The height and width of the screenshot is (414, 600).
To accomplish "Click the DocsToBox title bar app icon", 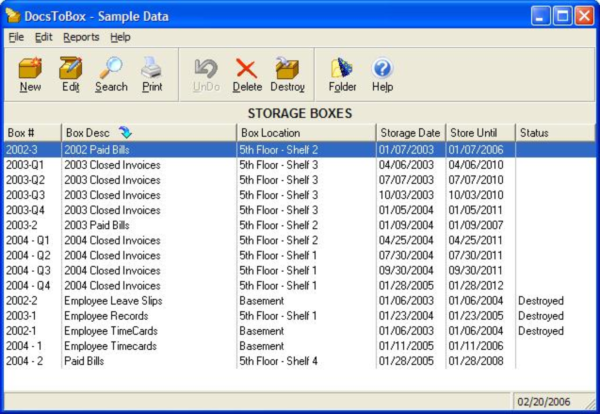I will coord(13,16).
